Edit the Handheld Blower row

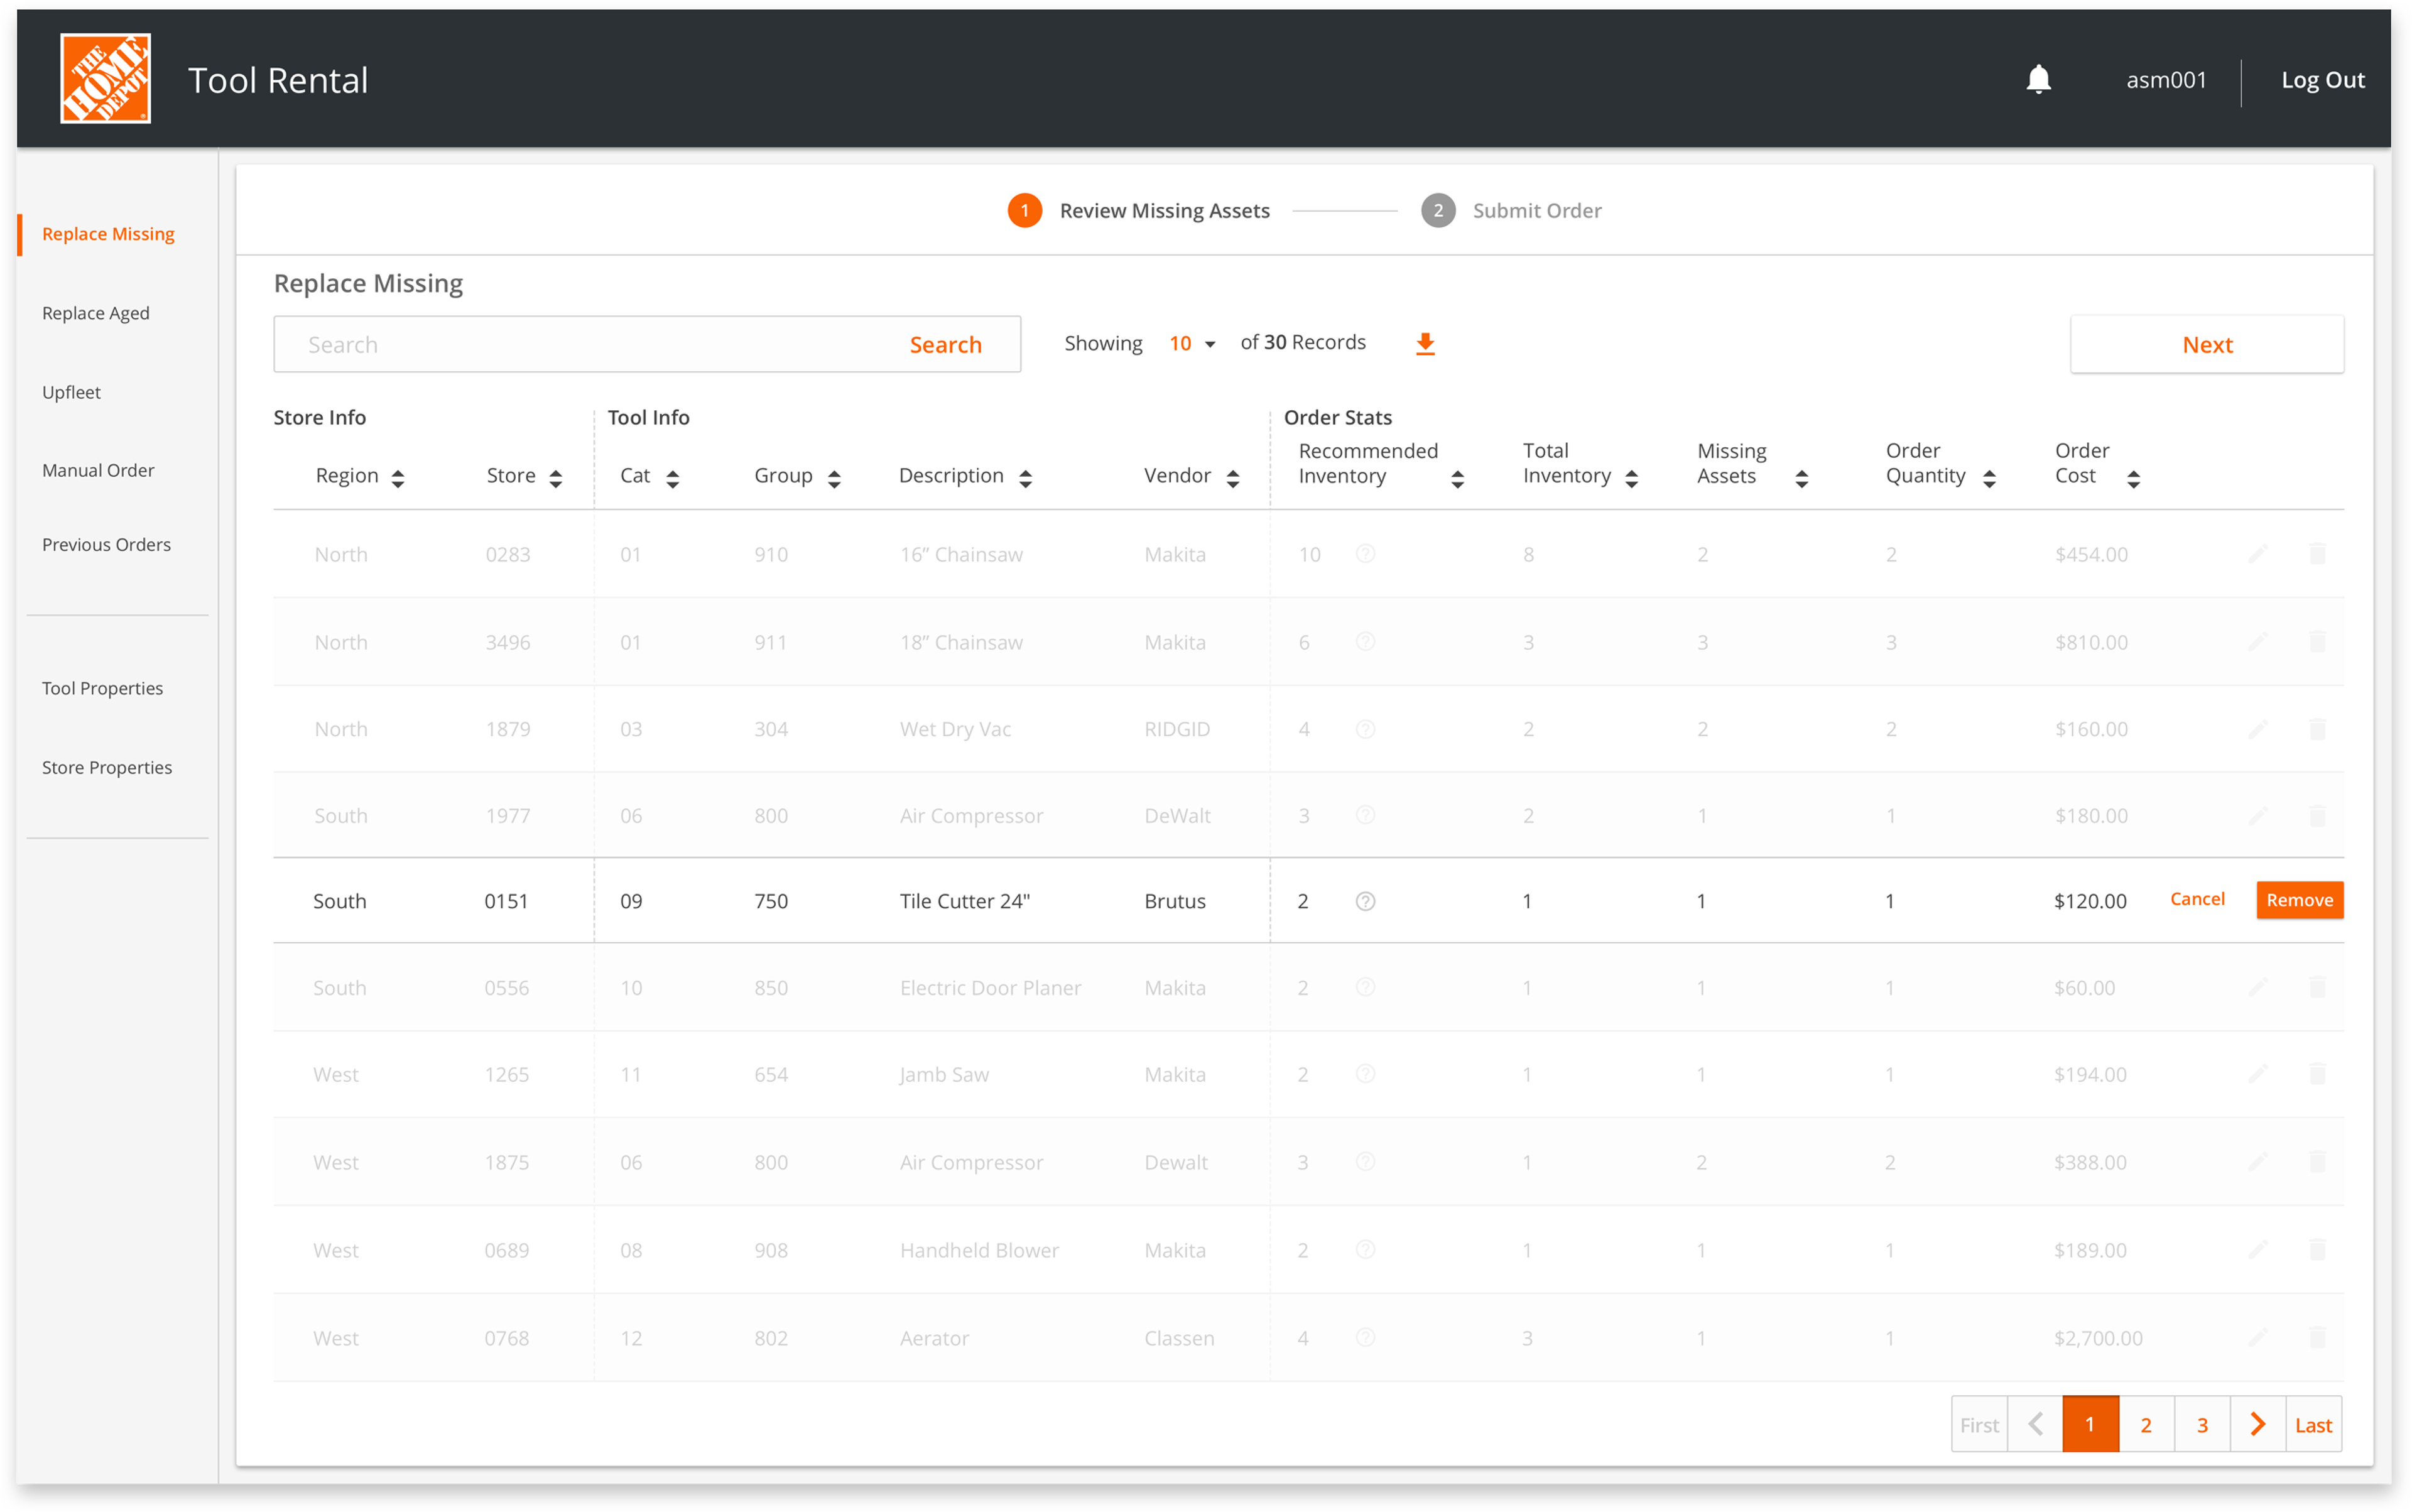[2258, 1250]
